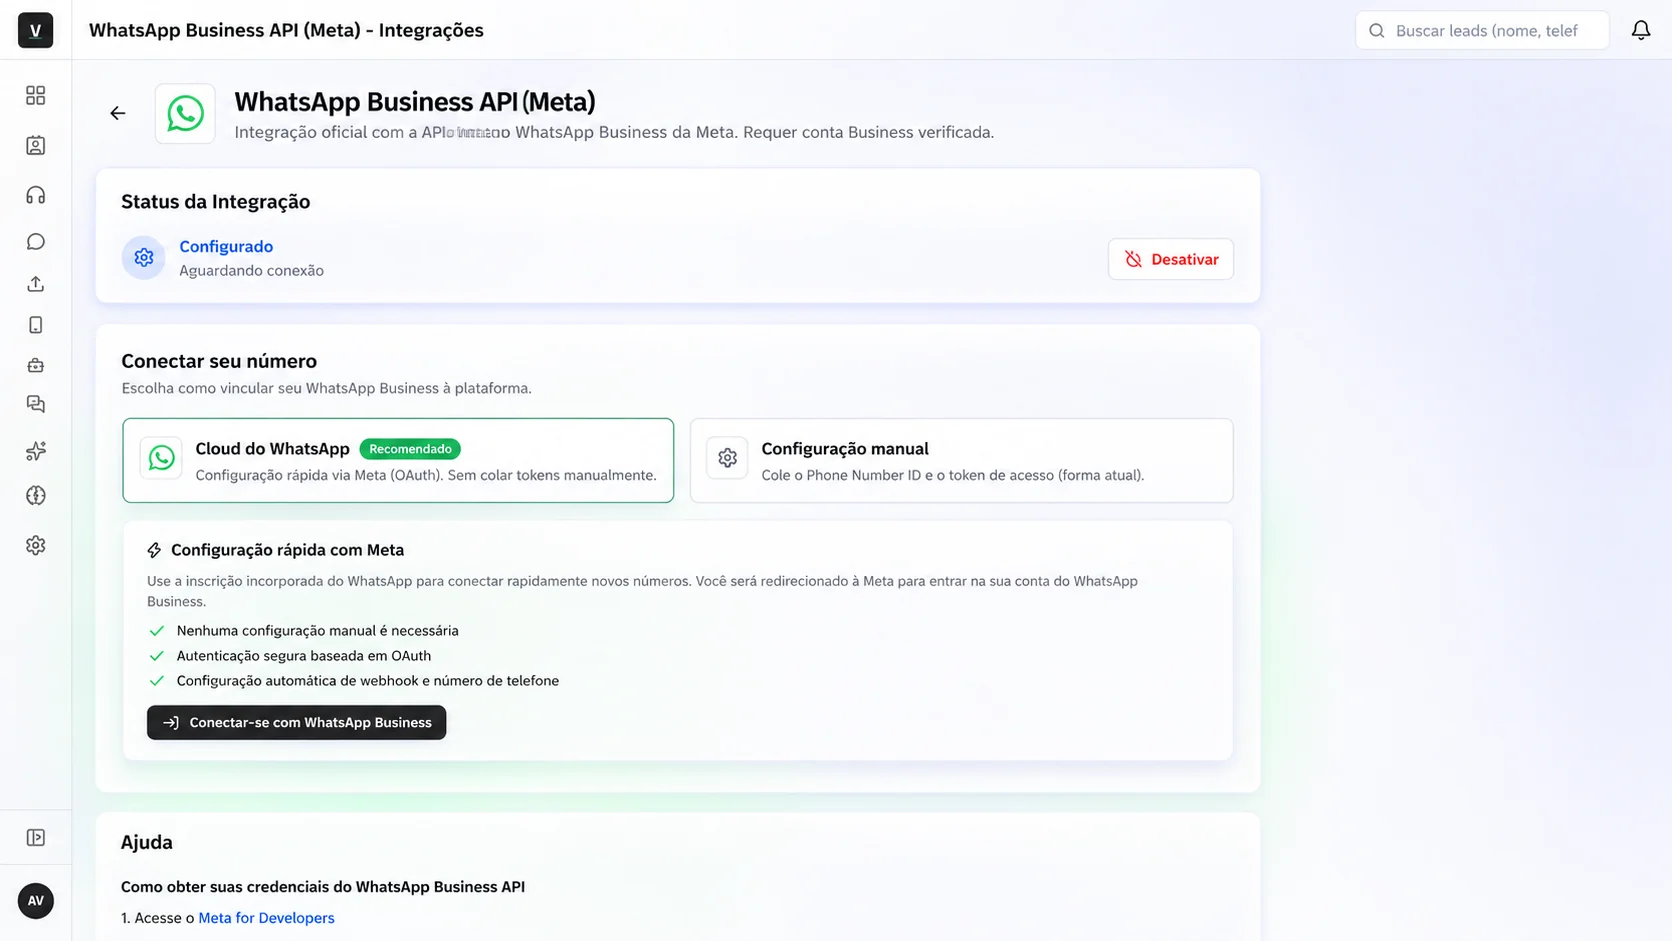1672x941 pixels.
Task: Open the settings gear in the sidebar
Action: [x=36, y=545]
